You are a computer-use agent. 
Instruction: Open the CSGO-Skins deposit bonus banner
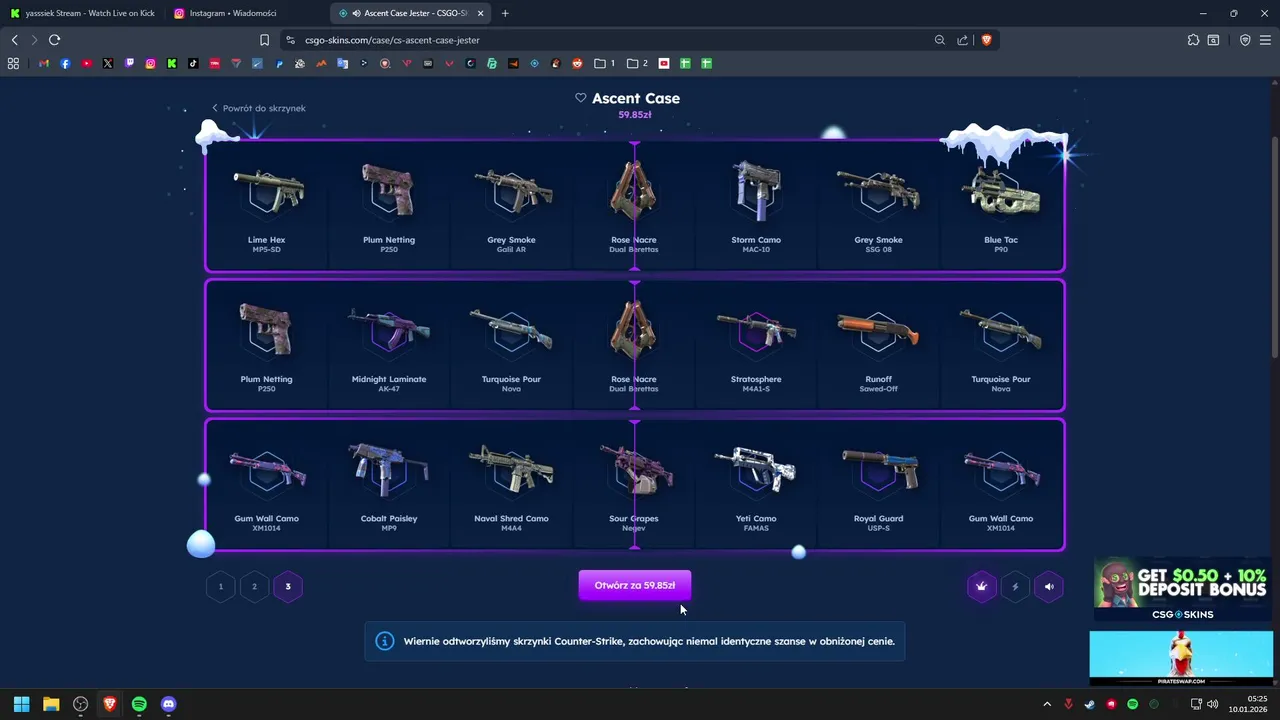(x=1182, y=590)
